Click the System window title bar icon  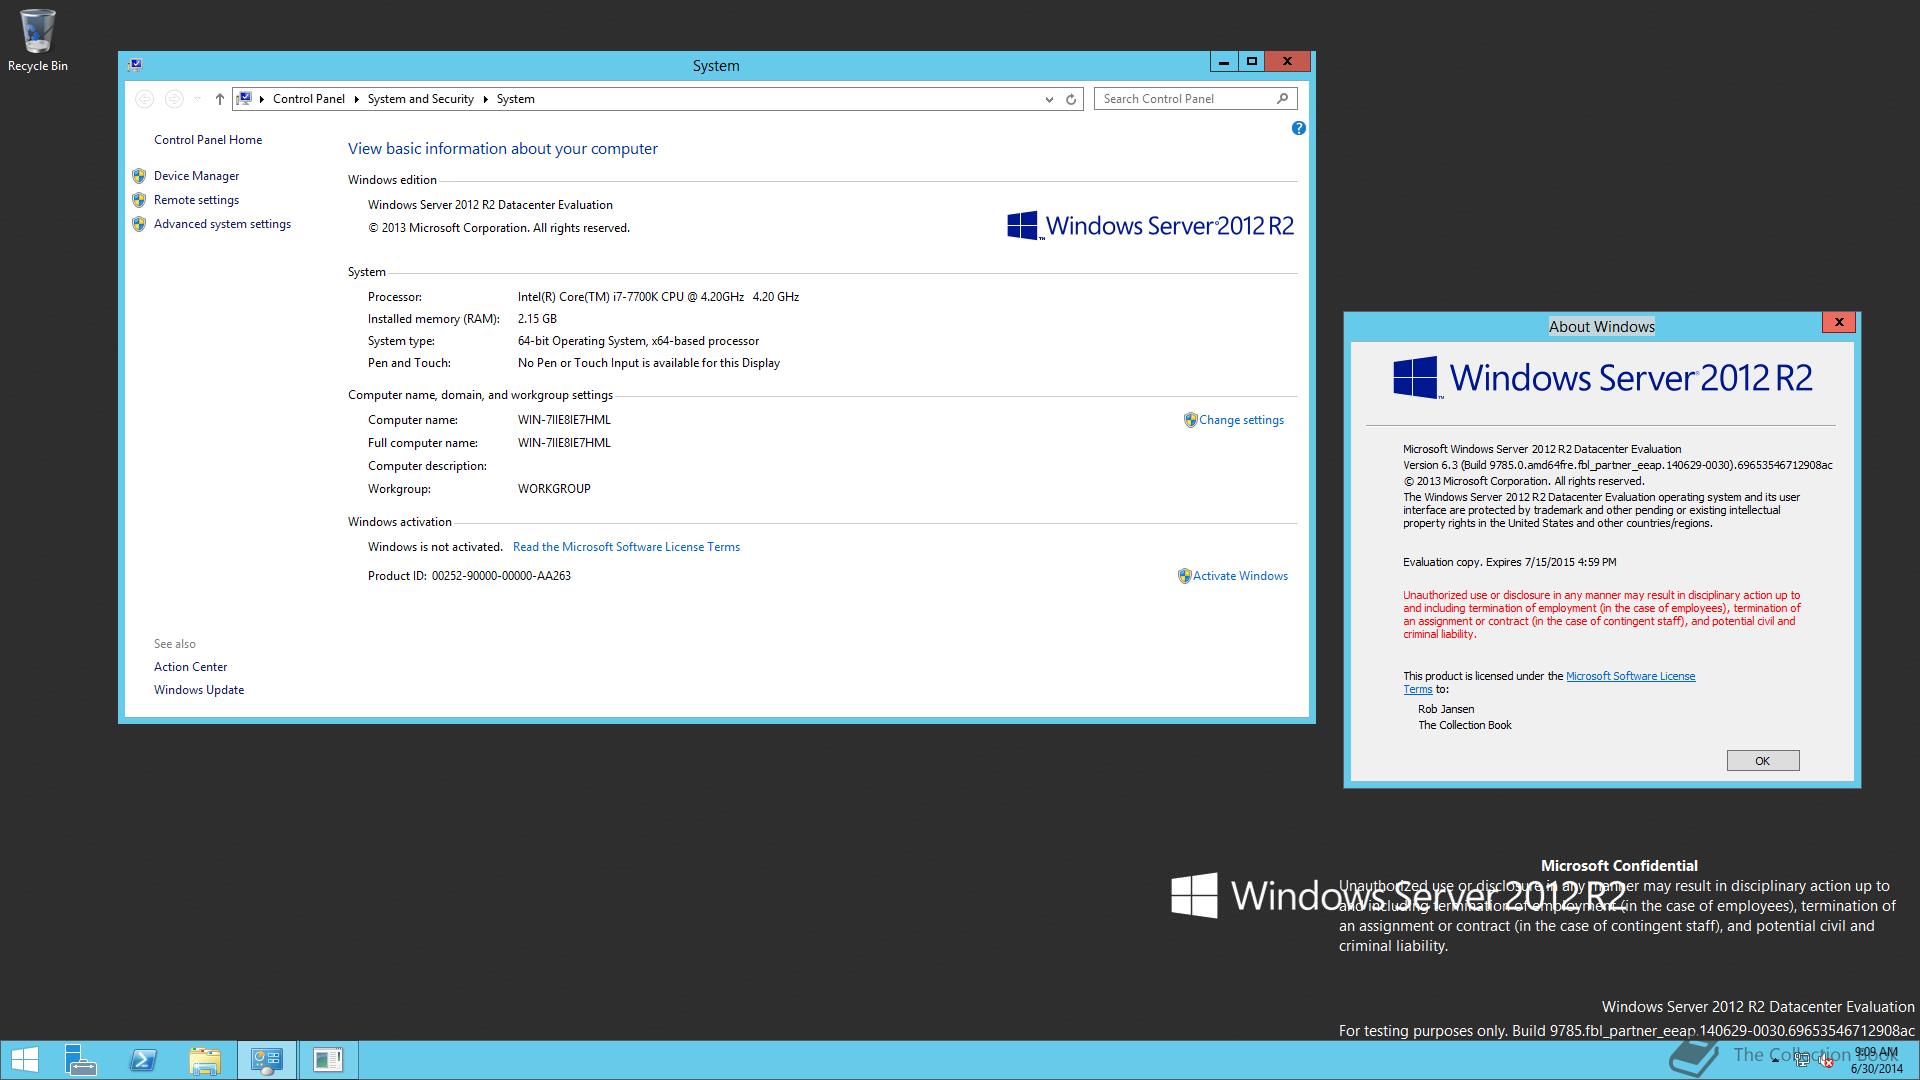point(135,65)
